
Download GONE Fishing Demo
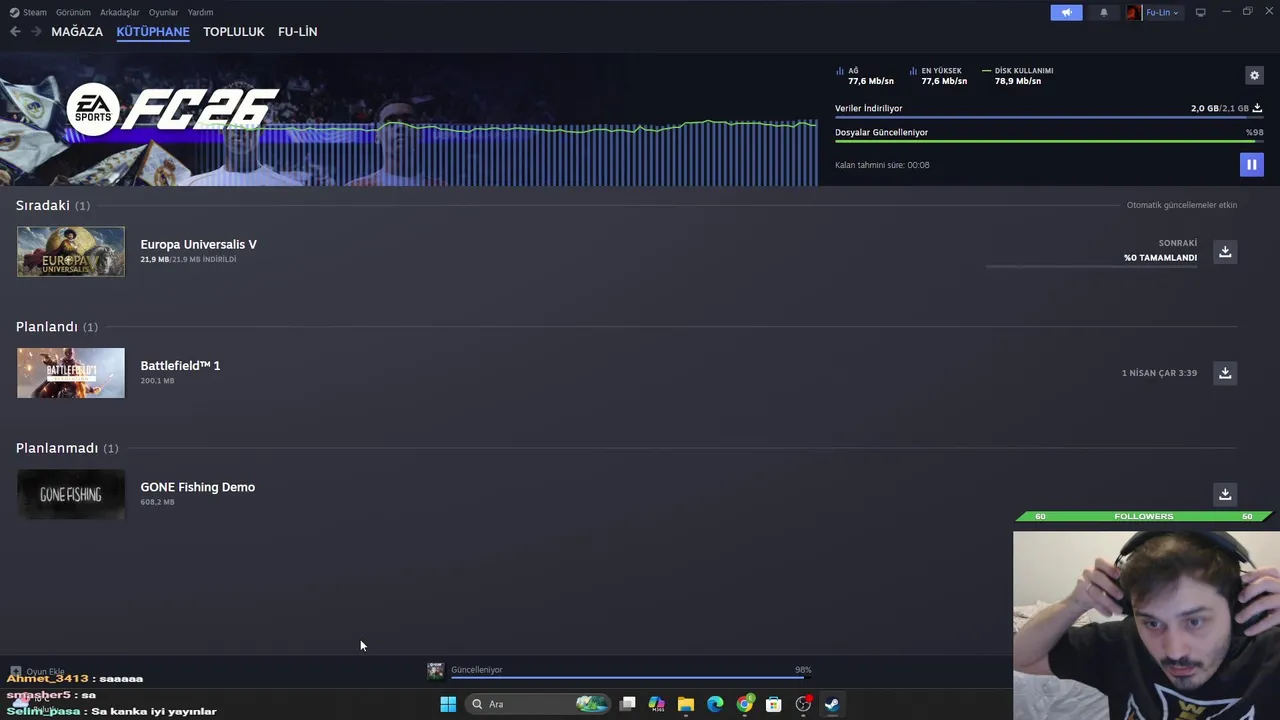1225,494
